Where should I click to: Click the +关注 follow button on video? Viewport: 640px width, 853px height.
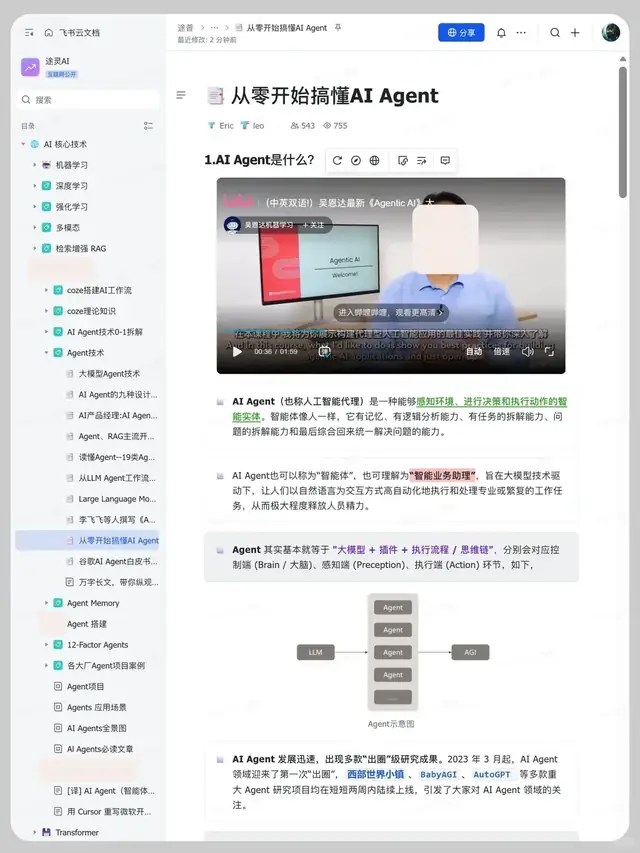coord(313,225)
